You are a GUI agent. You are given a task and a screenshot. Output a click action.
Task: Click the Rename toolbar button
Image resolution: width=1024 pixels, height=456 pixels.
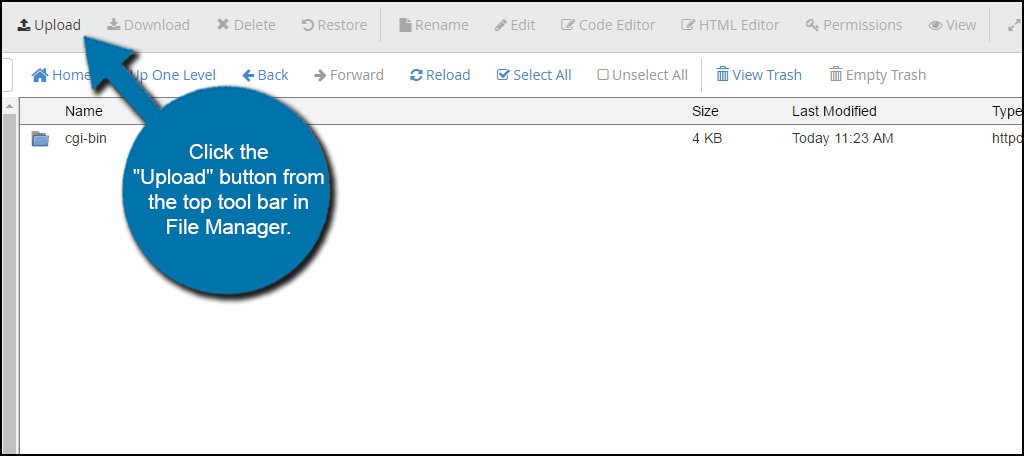pyautogui.click(x=434, y=25)
